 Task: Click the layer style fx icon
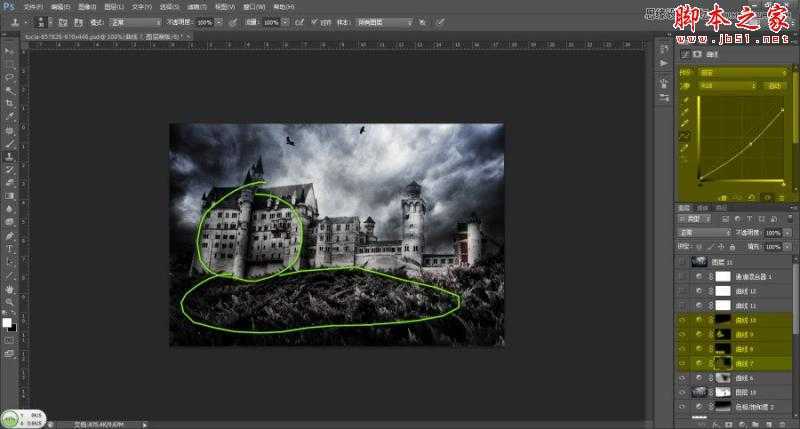[715, 424]
